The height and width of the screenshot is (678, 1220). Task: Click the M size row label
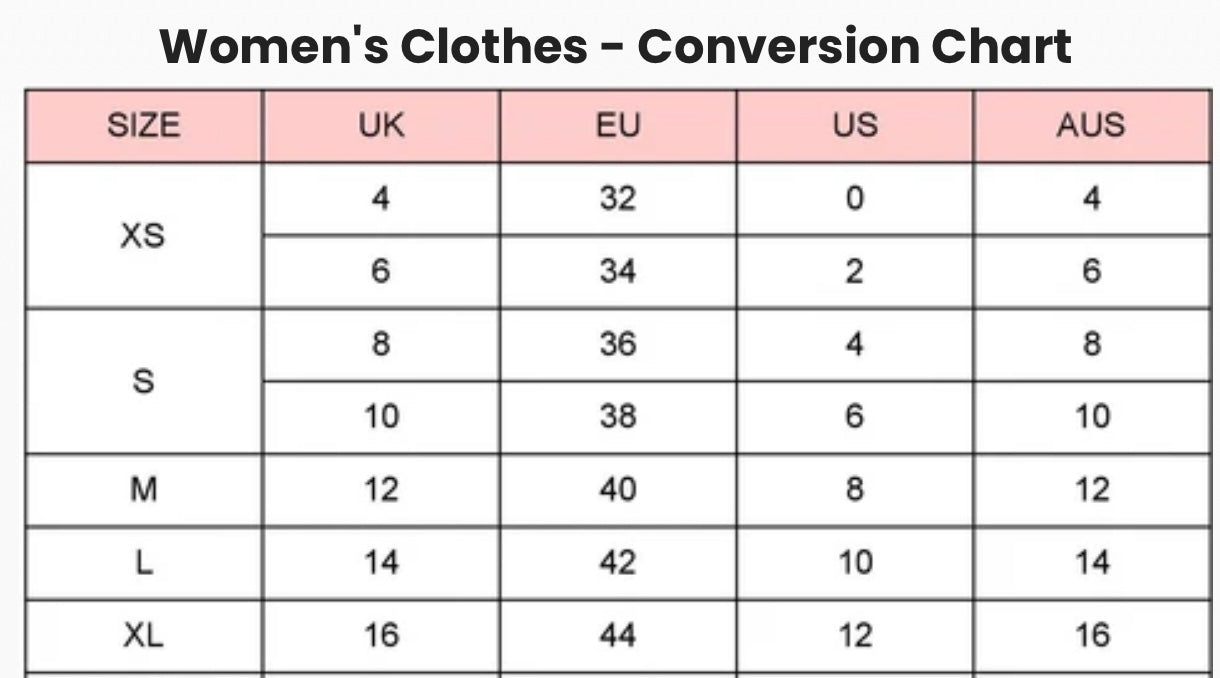pos(143,490)
